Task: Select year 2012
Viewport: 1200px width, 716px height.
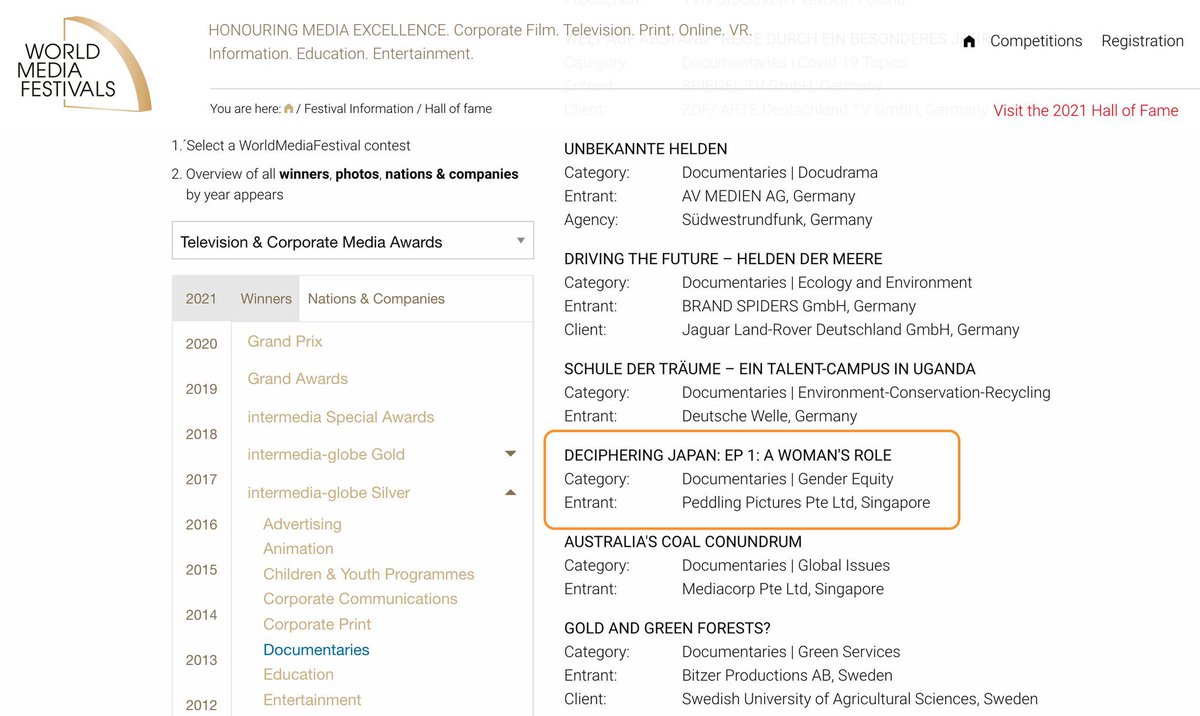Action: click(201, 705)
